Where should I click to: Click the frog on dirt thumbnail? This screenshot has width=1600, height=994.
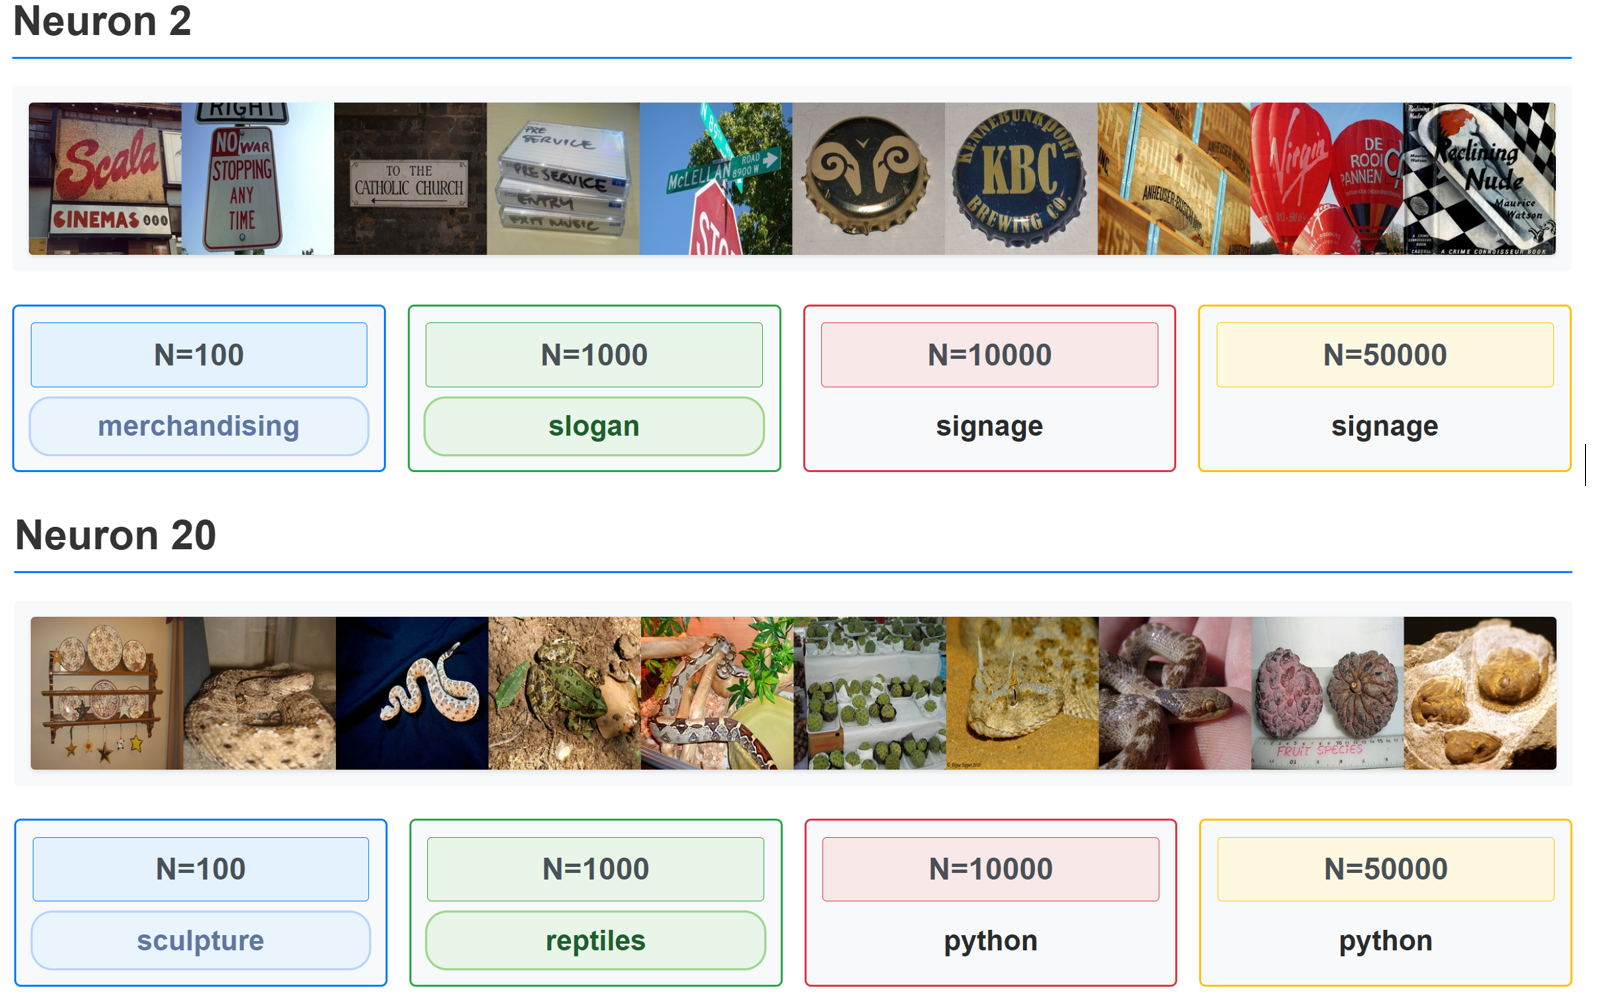click(564, 693)
